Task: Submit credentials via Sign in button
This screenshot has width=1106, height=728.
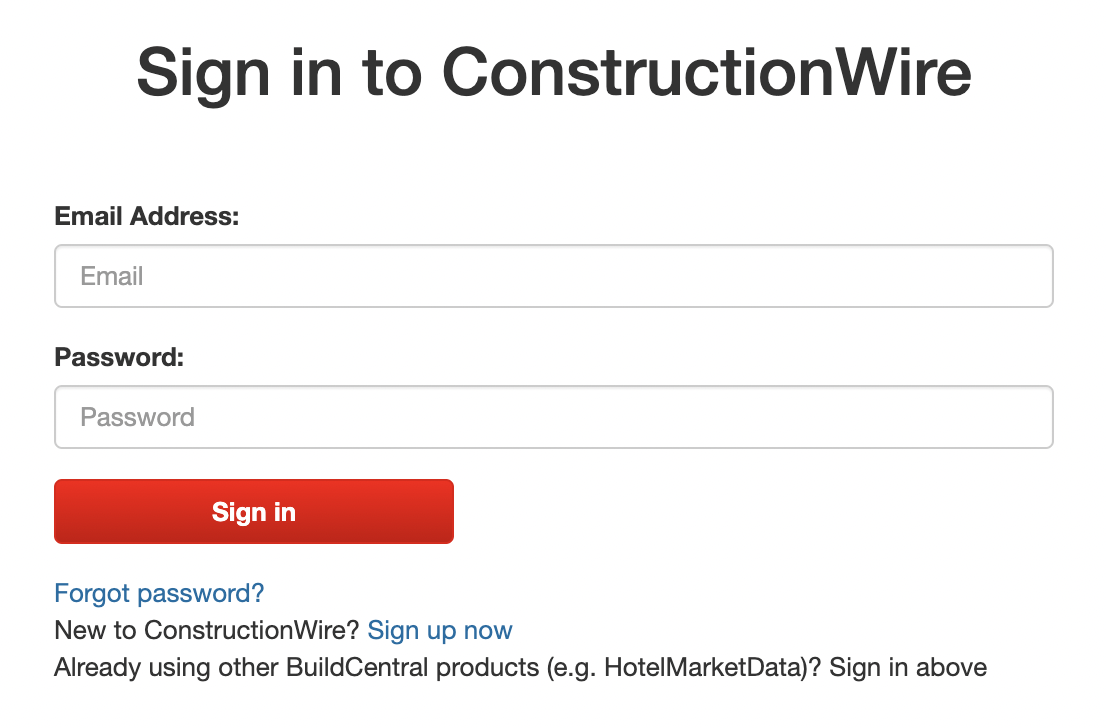Action: pos(253,511)
